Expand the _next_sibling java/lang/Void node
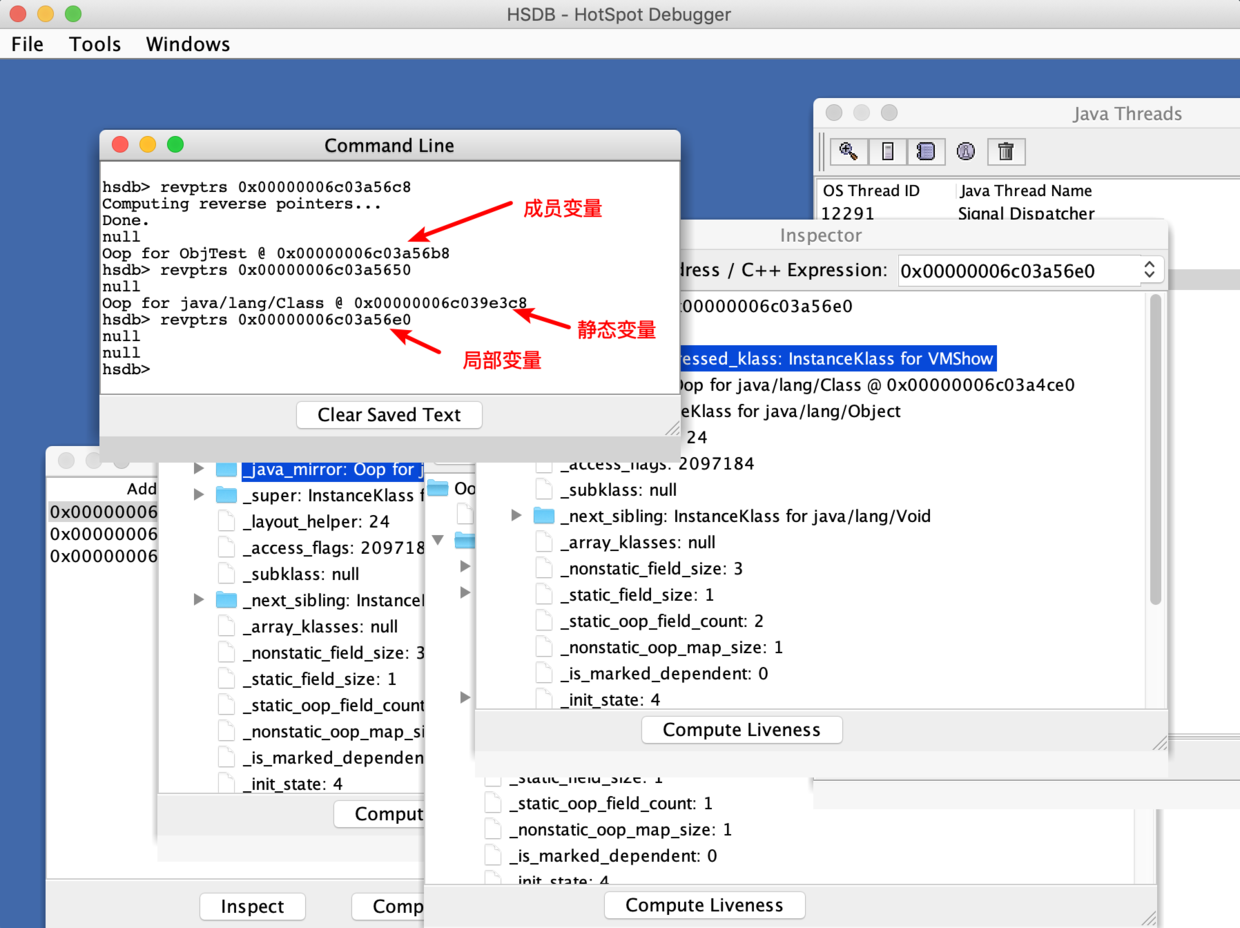 [x=516, y=516]
